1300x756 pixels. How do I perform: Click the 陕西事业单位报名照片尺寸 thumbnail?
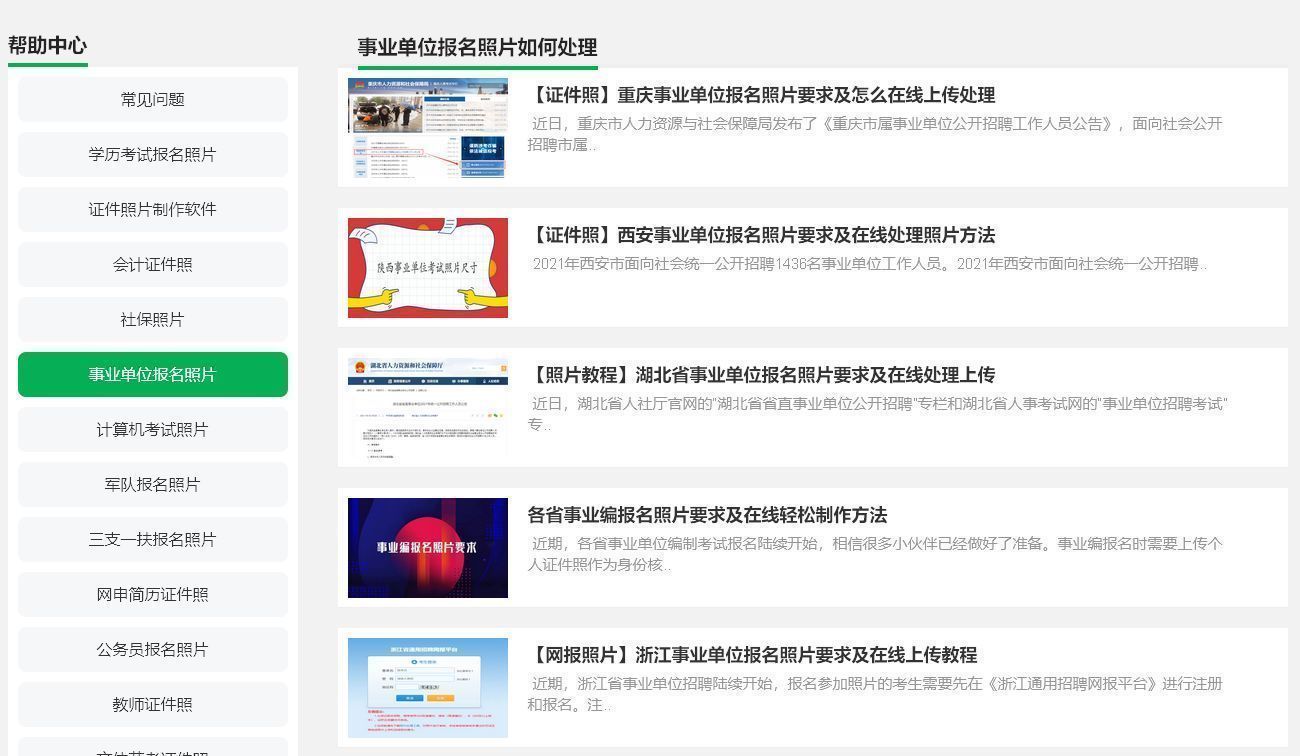pos(427,268)
